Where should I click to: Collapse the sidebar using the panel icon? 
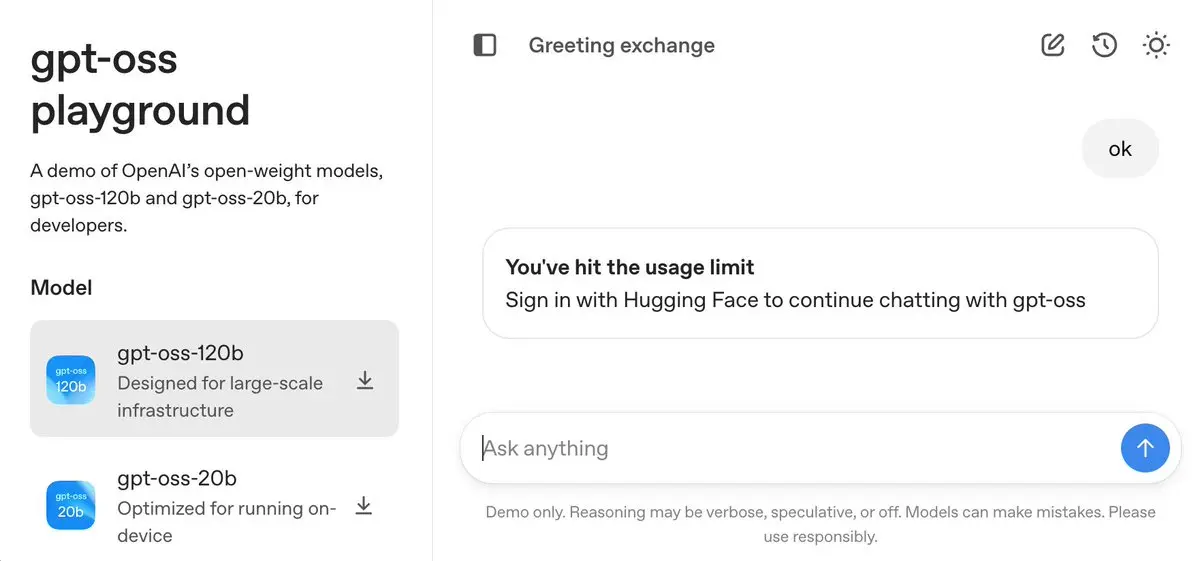click(485, 45)
